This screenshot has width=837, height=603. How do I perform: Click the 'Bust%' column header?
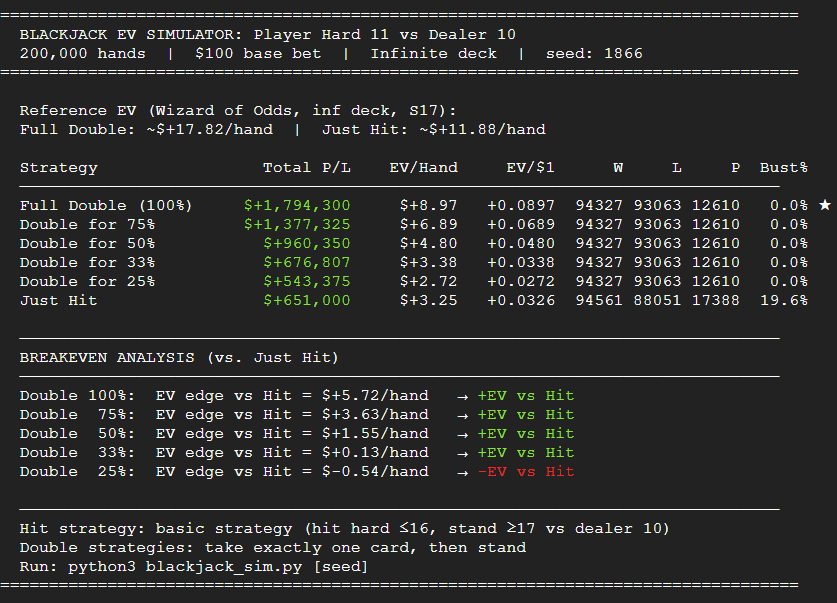tap(784, 168)
